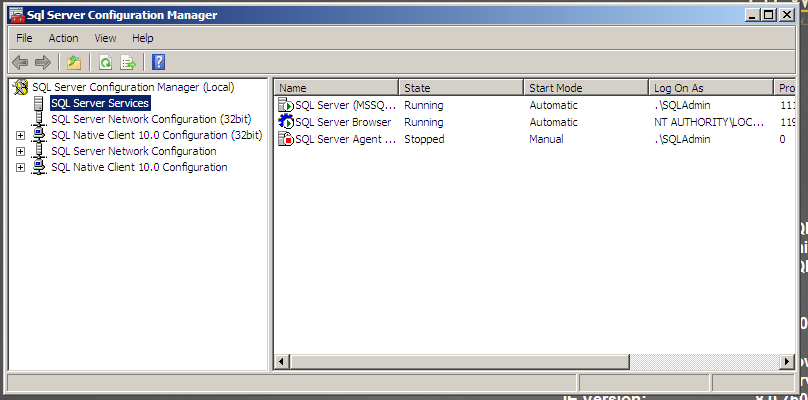Click the root Configuration Manager (Local) icon
Image resolution: width=808 pixels, height=400 pixels.
(21, 87)
